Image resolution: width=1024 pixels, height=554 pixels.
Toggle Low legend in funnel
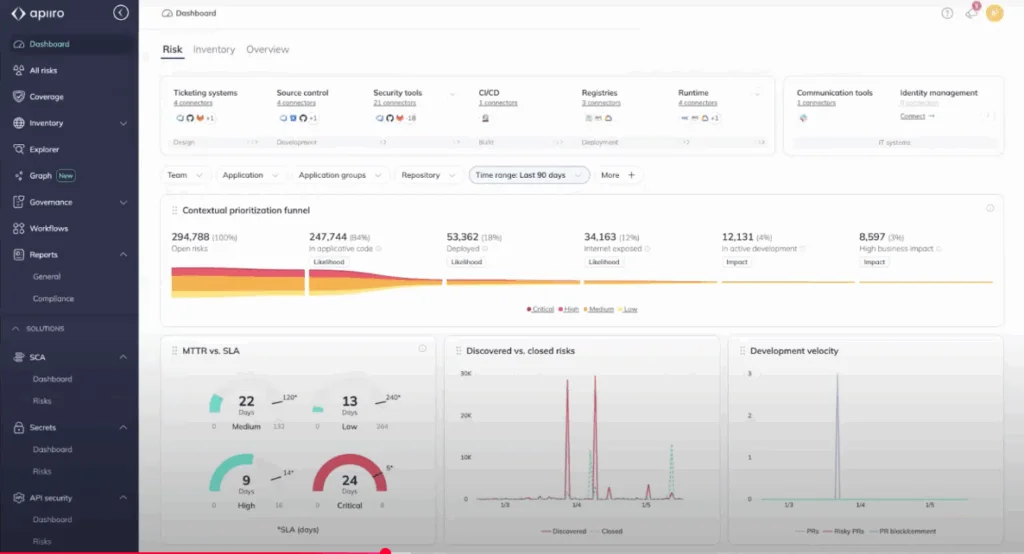[628, 309]
